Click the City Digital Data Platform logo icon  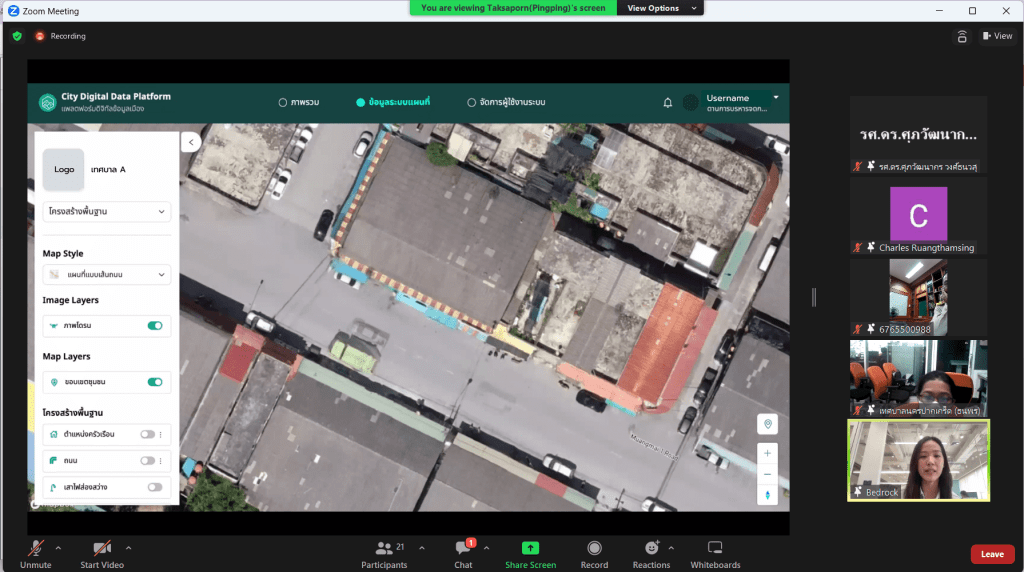48,103
